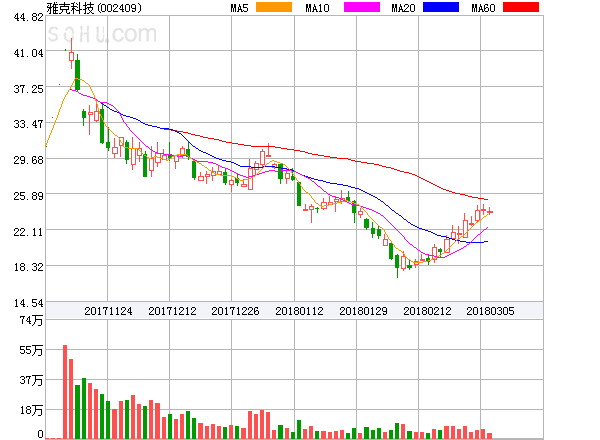Click the 44.82 price axis label
Screen dimensions: 600x440
click(28, 17)
